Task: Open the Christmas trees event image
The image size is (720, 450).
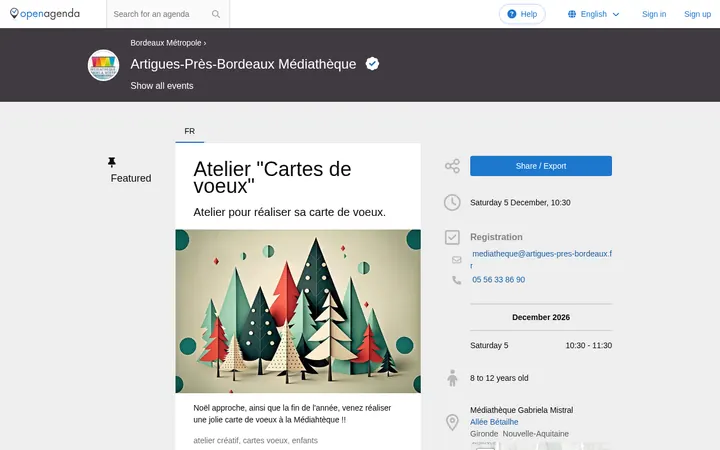Action: [298, 311]
